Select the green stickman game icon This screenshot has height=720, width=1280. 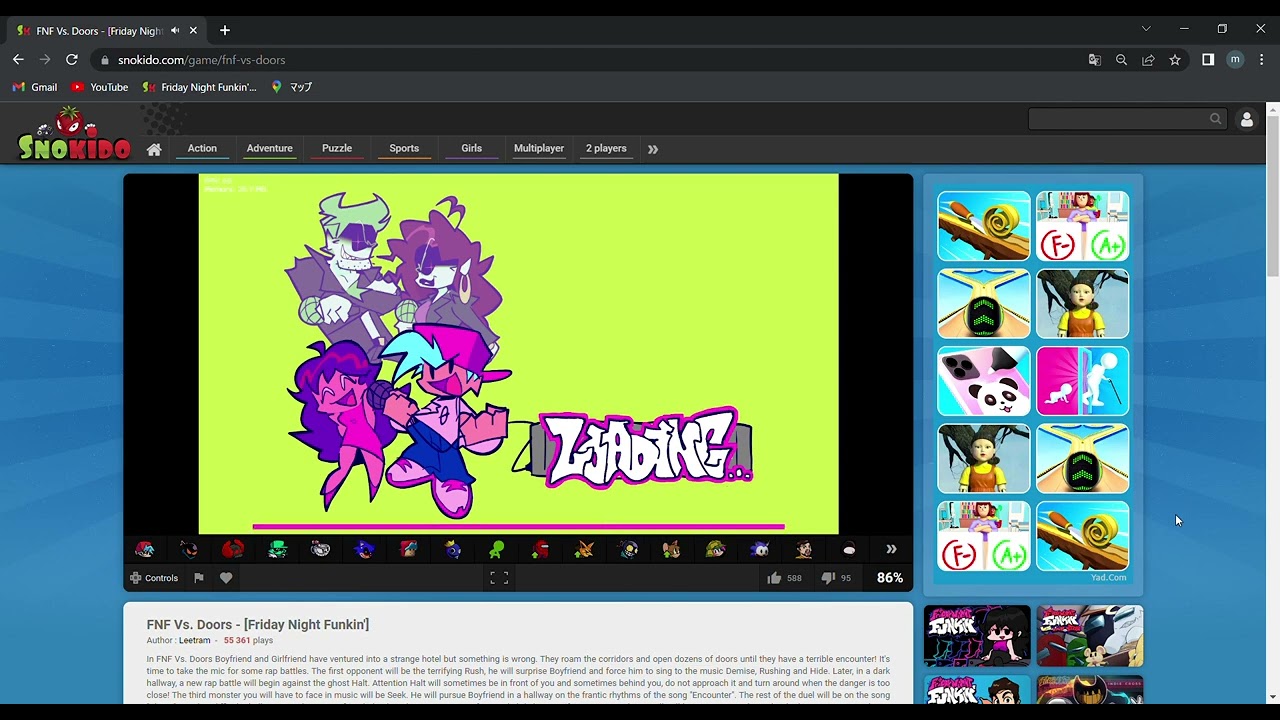click(x=497, y=549)
